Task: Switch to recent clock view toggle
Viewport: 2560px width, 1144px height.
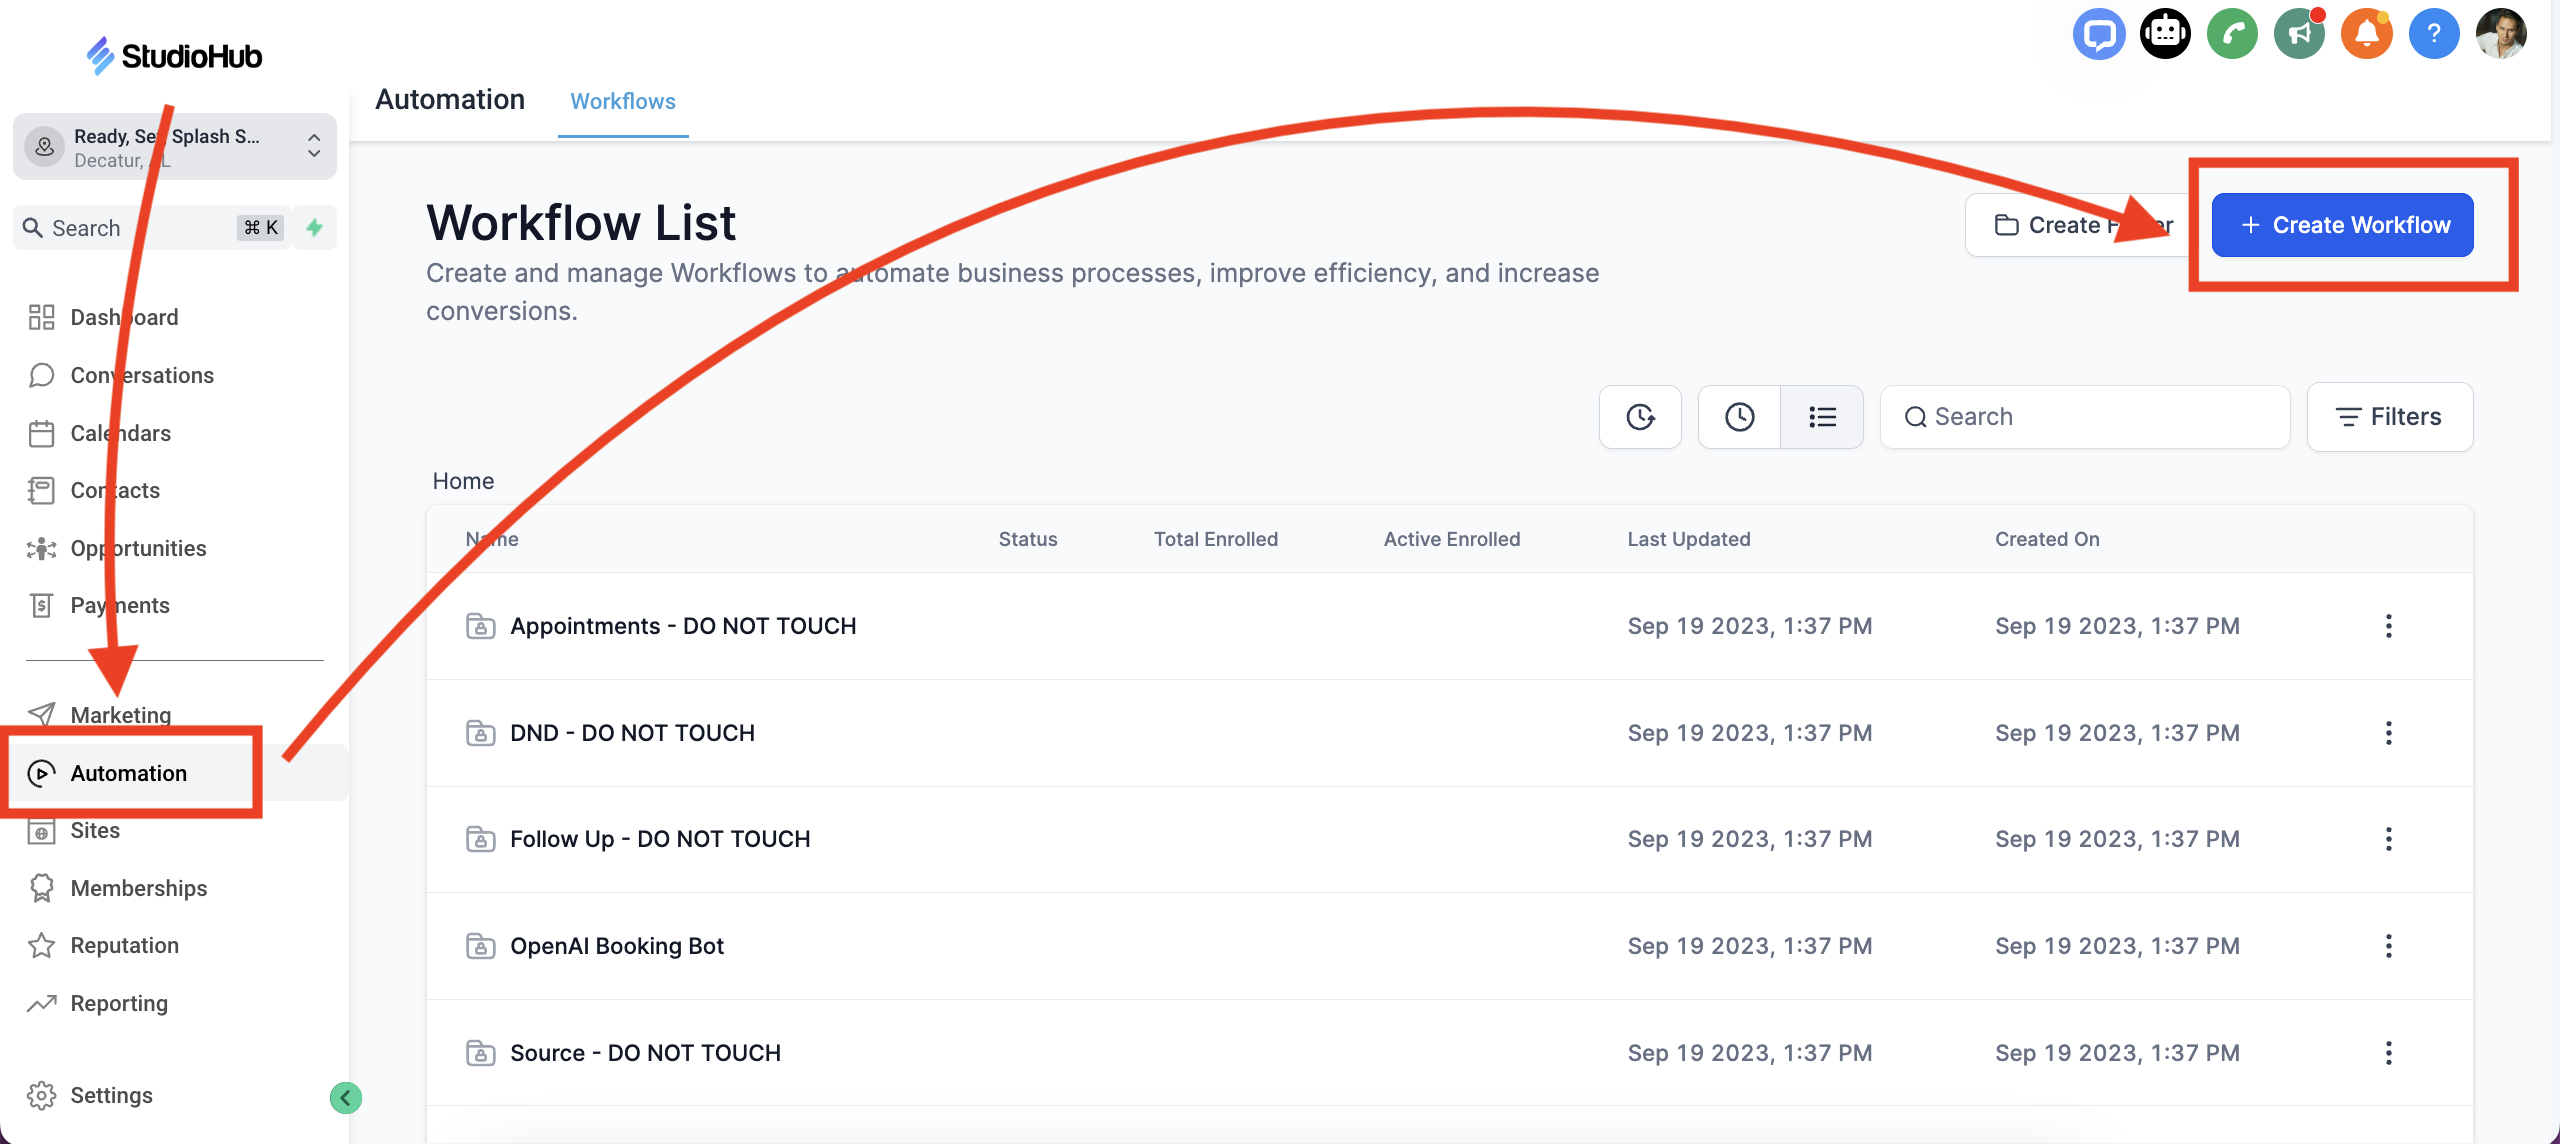Action: click(x=1740, y=417)
